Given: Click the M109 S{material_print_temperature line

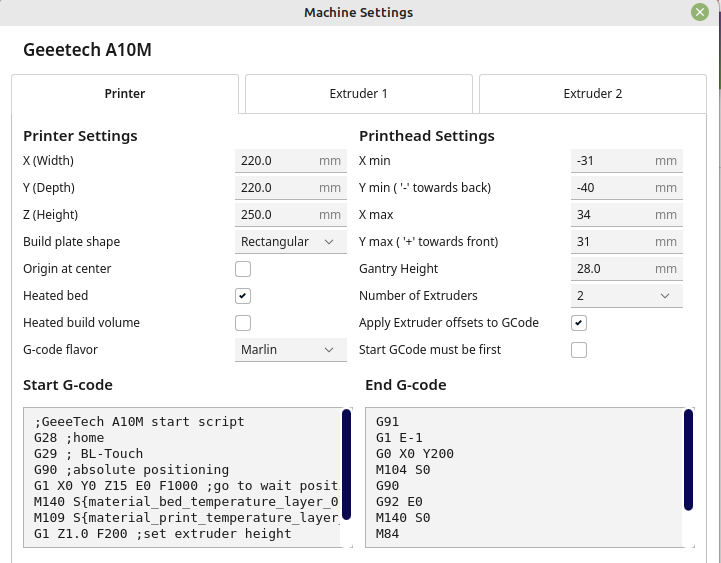Looking at the screenshot, I should [x=186, y=518].
